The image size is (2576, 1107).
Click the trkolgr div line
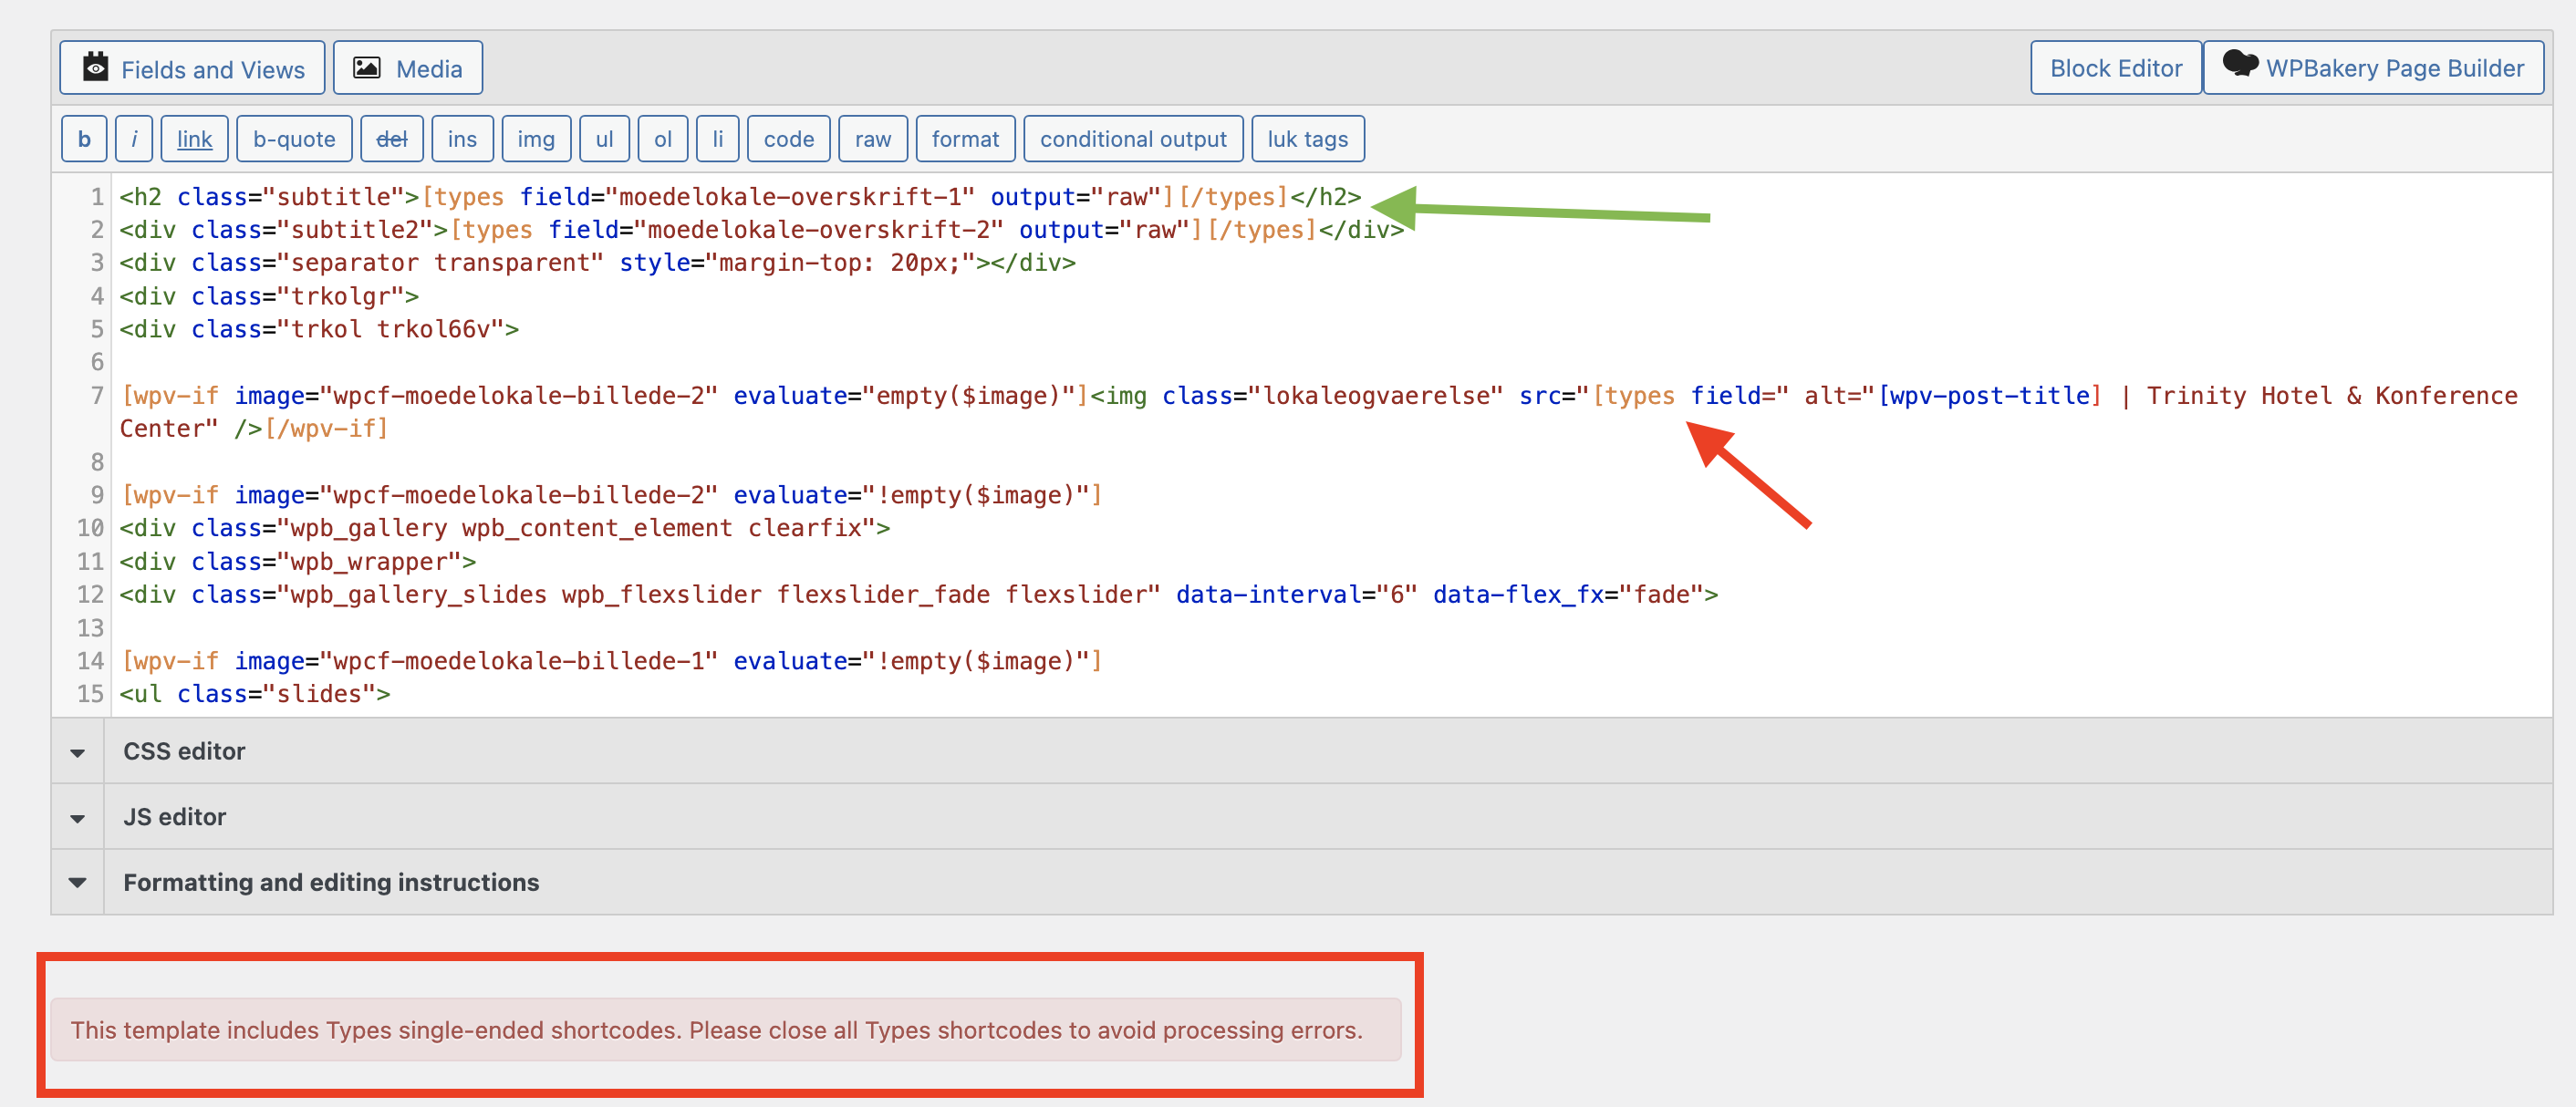pyautogui.click(x=269, y=297)
